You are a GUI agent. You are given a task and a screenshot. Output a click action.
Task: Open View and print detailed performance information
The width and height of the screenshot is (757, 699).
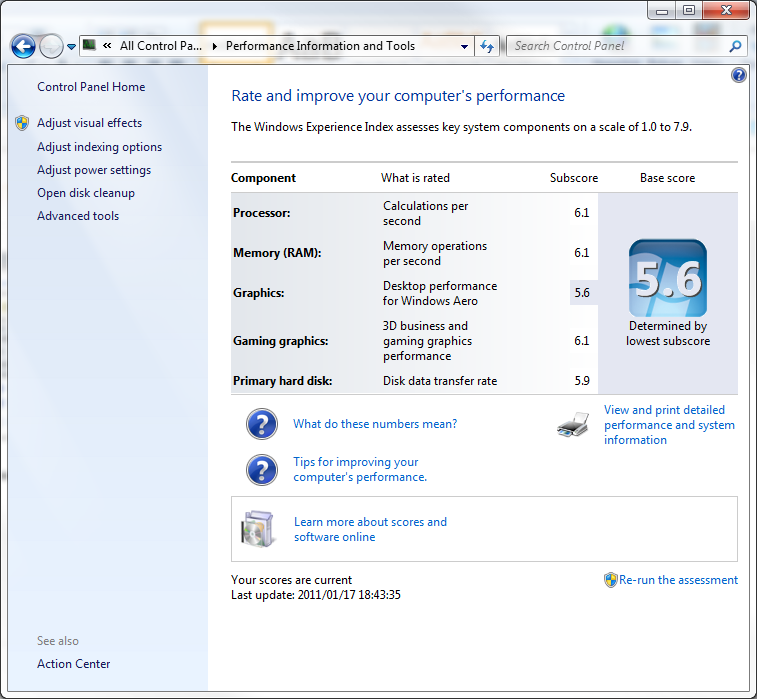coord(669,425)
